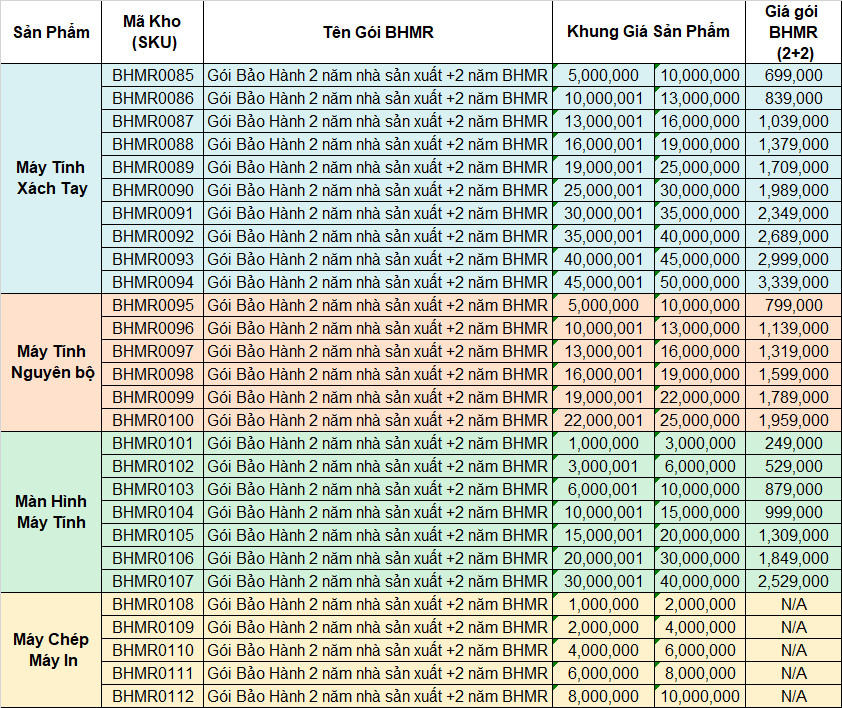Viewport: 842px width, 708px height.
Task: Select SKU cell BHMR0110
Action: pos(153,650)
